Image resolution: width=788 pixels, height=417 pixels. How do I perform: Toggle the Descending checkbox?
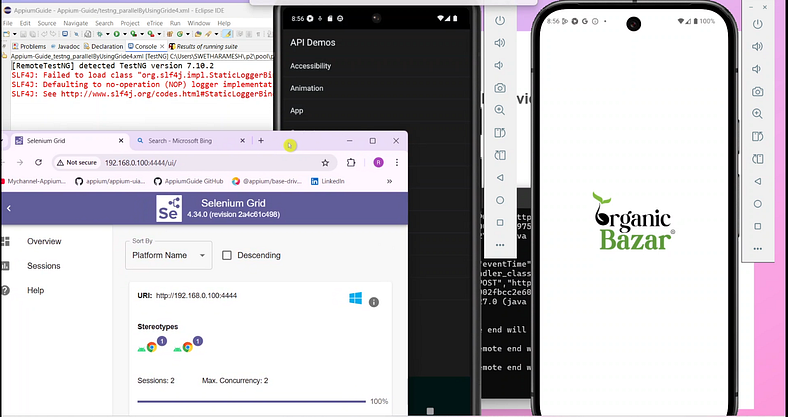pos(227,255)
